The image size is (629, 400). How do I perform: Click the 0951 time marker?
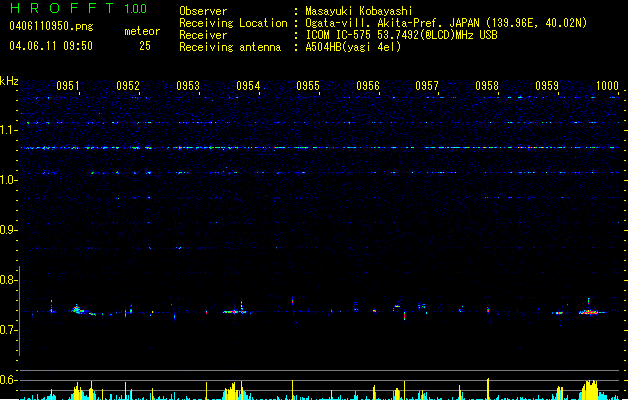pos(68,86)
